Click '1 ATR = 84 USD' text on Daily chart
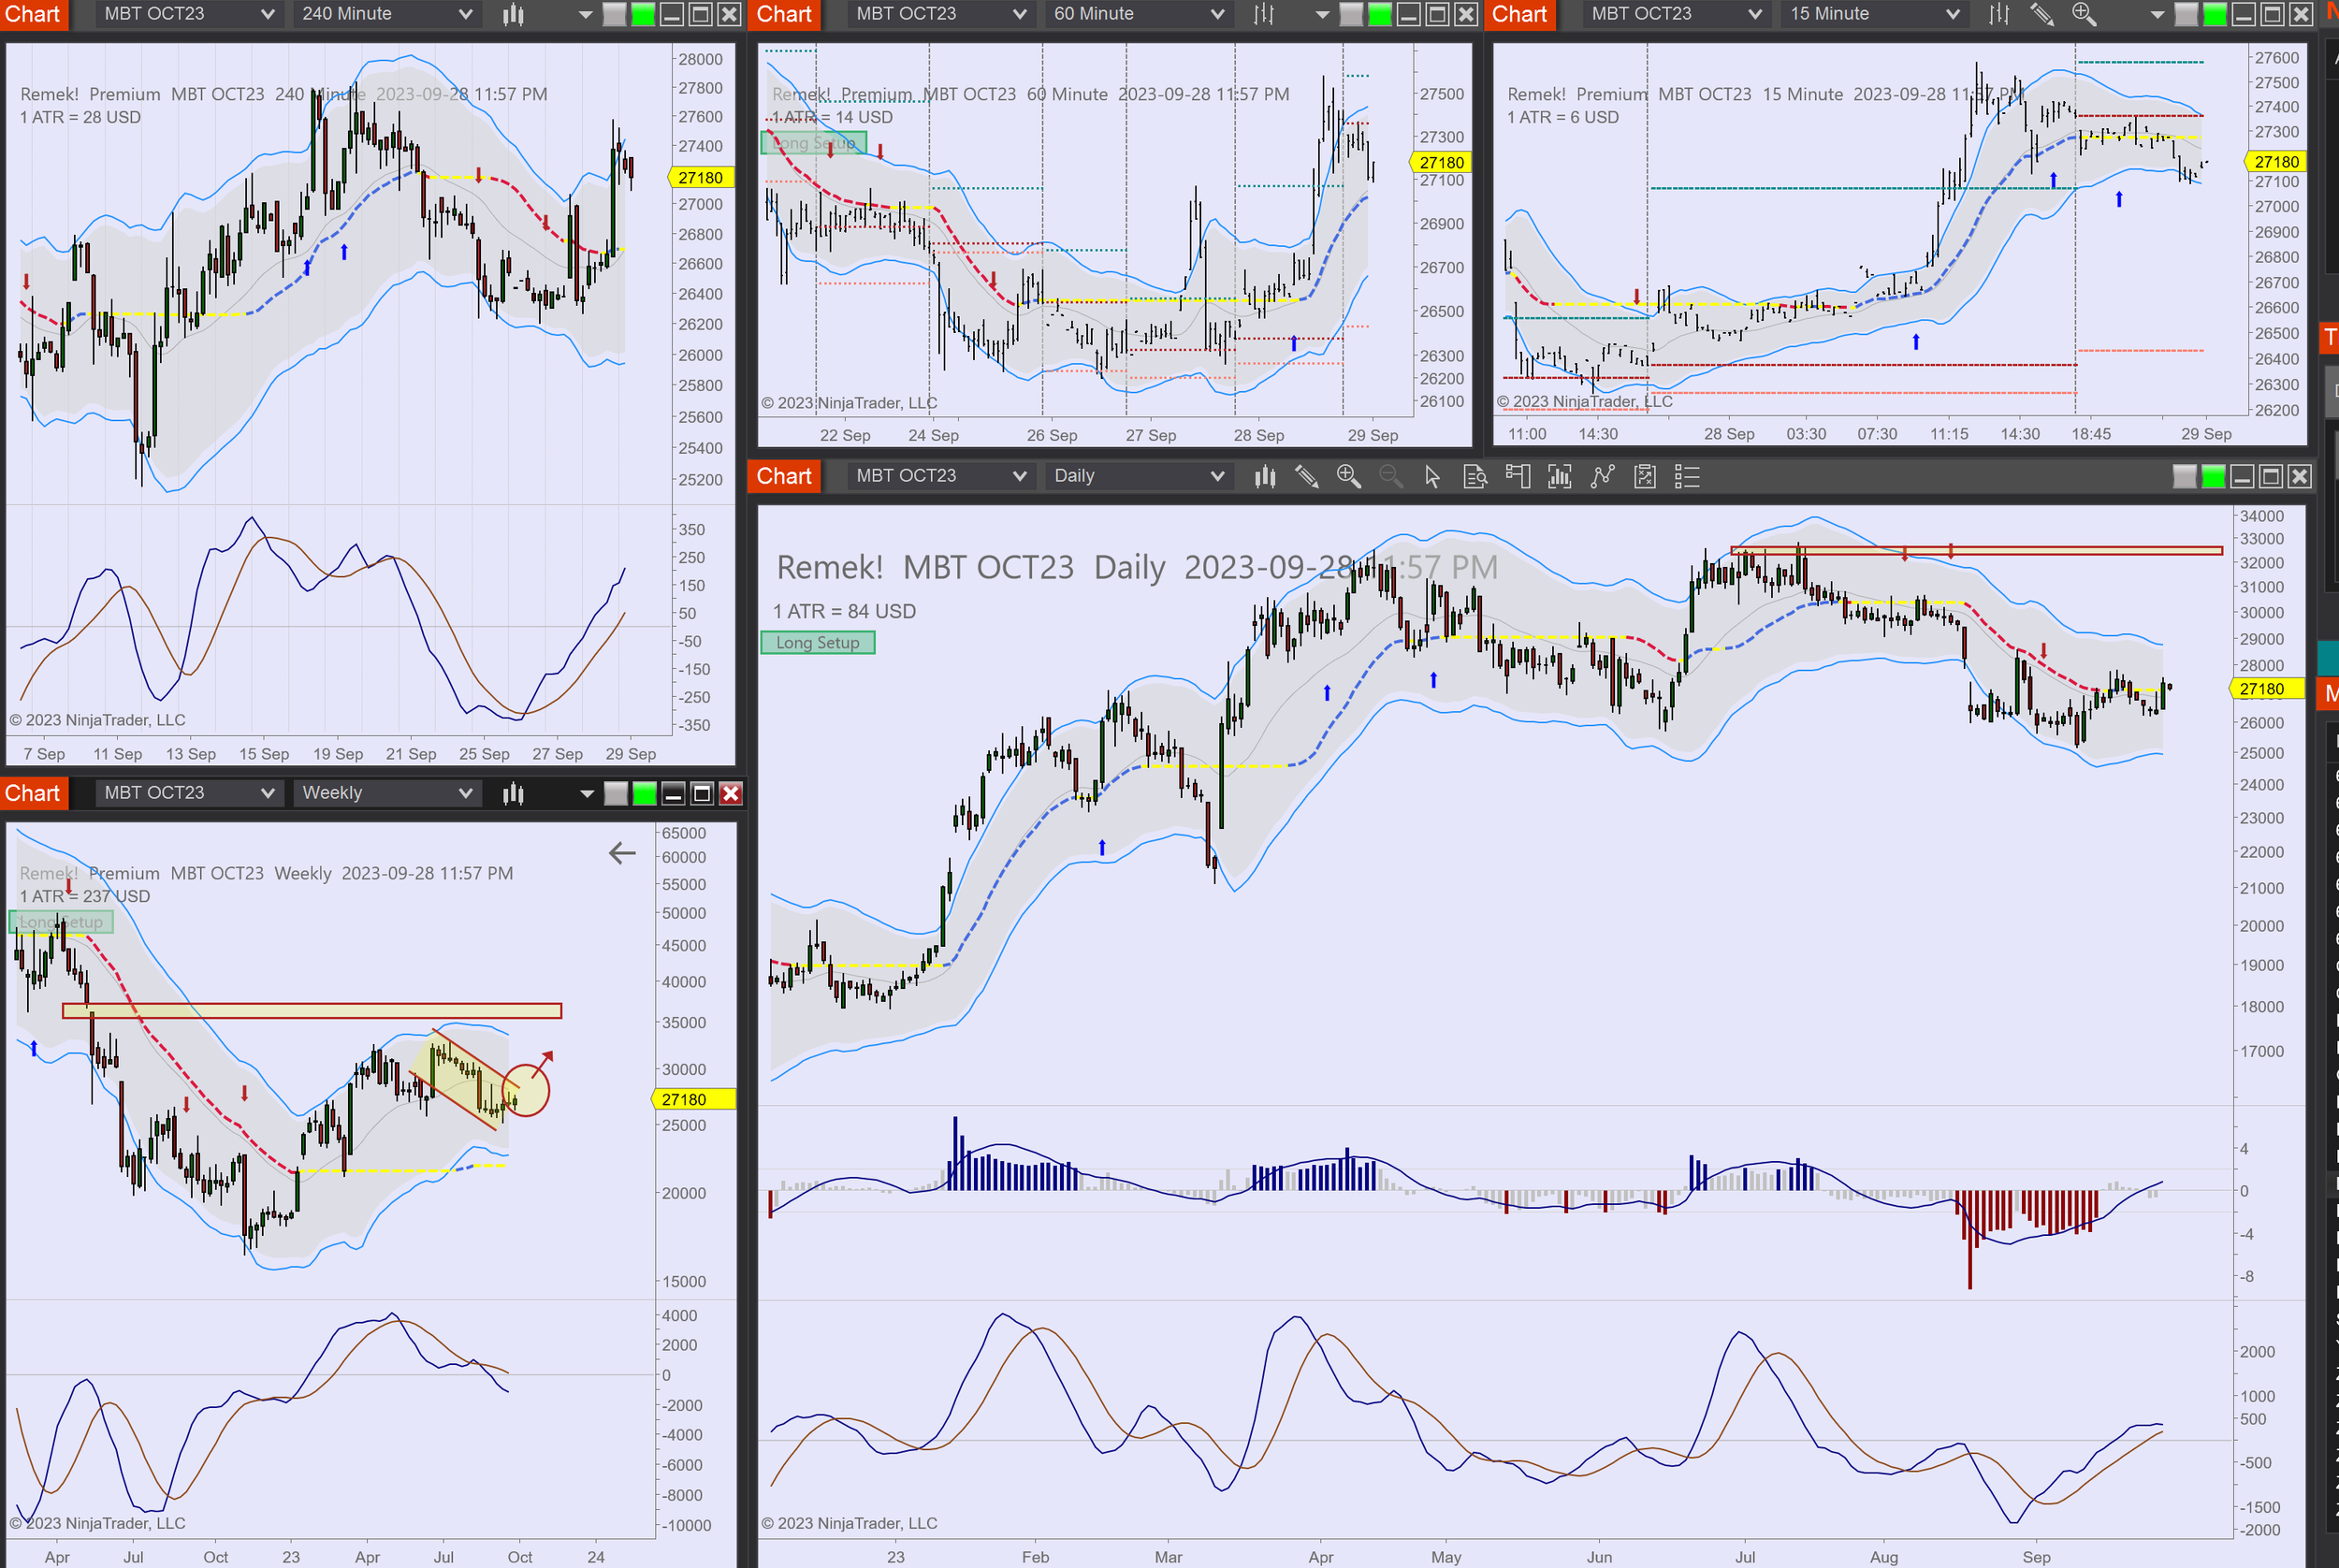 [x=844, y=611]
